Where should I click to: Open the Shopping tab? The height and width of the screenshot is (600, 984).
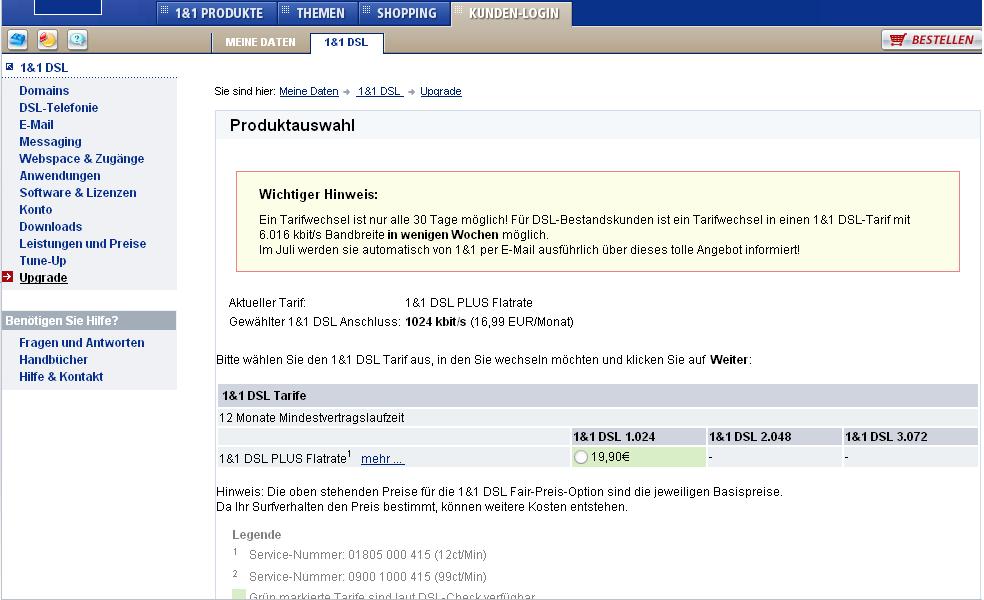click(406, 13)
